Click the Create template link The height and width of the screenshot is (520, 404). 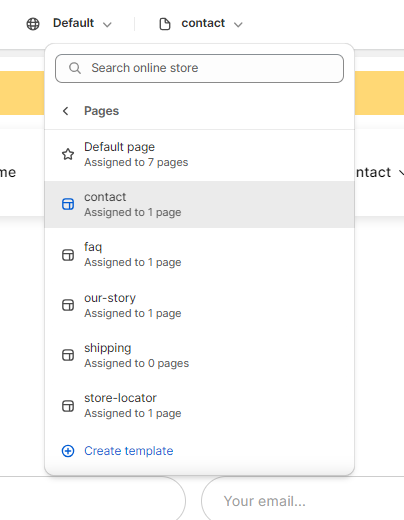tap(129, 451)
